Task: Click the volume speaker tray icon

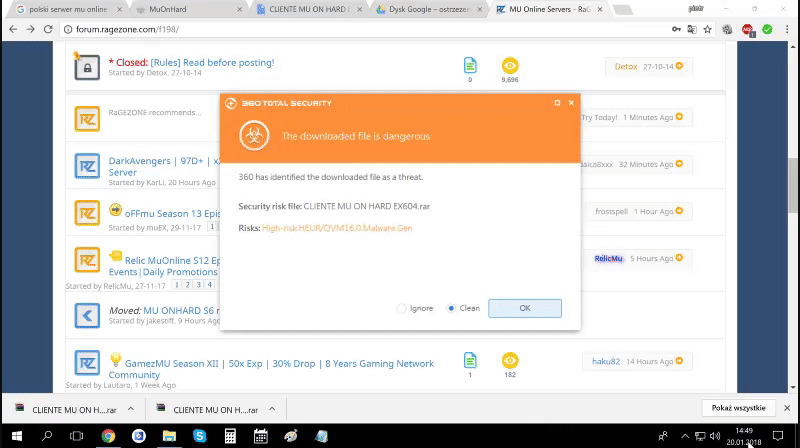Action: 715,436
